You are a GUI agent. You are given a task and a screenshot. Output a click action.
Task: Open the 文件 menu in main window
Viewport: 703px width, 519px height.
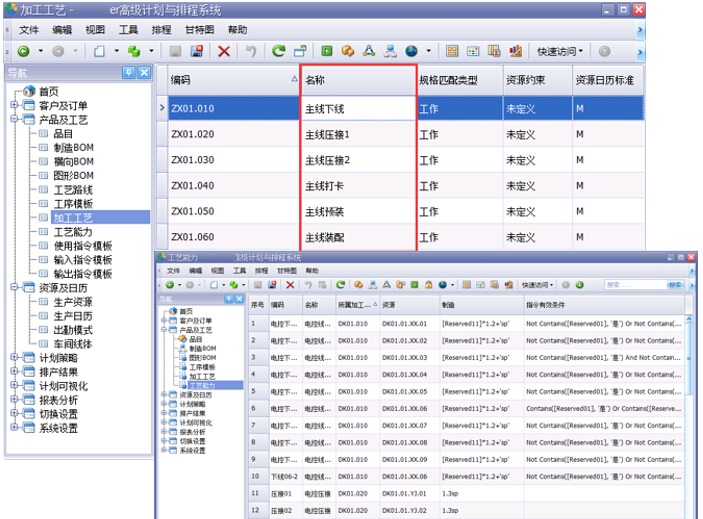[x=29, y=30]
